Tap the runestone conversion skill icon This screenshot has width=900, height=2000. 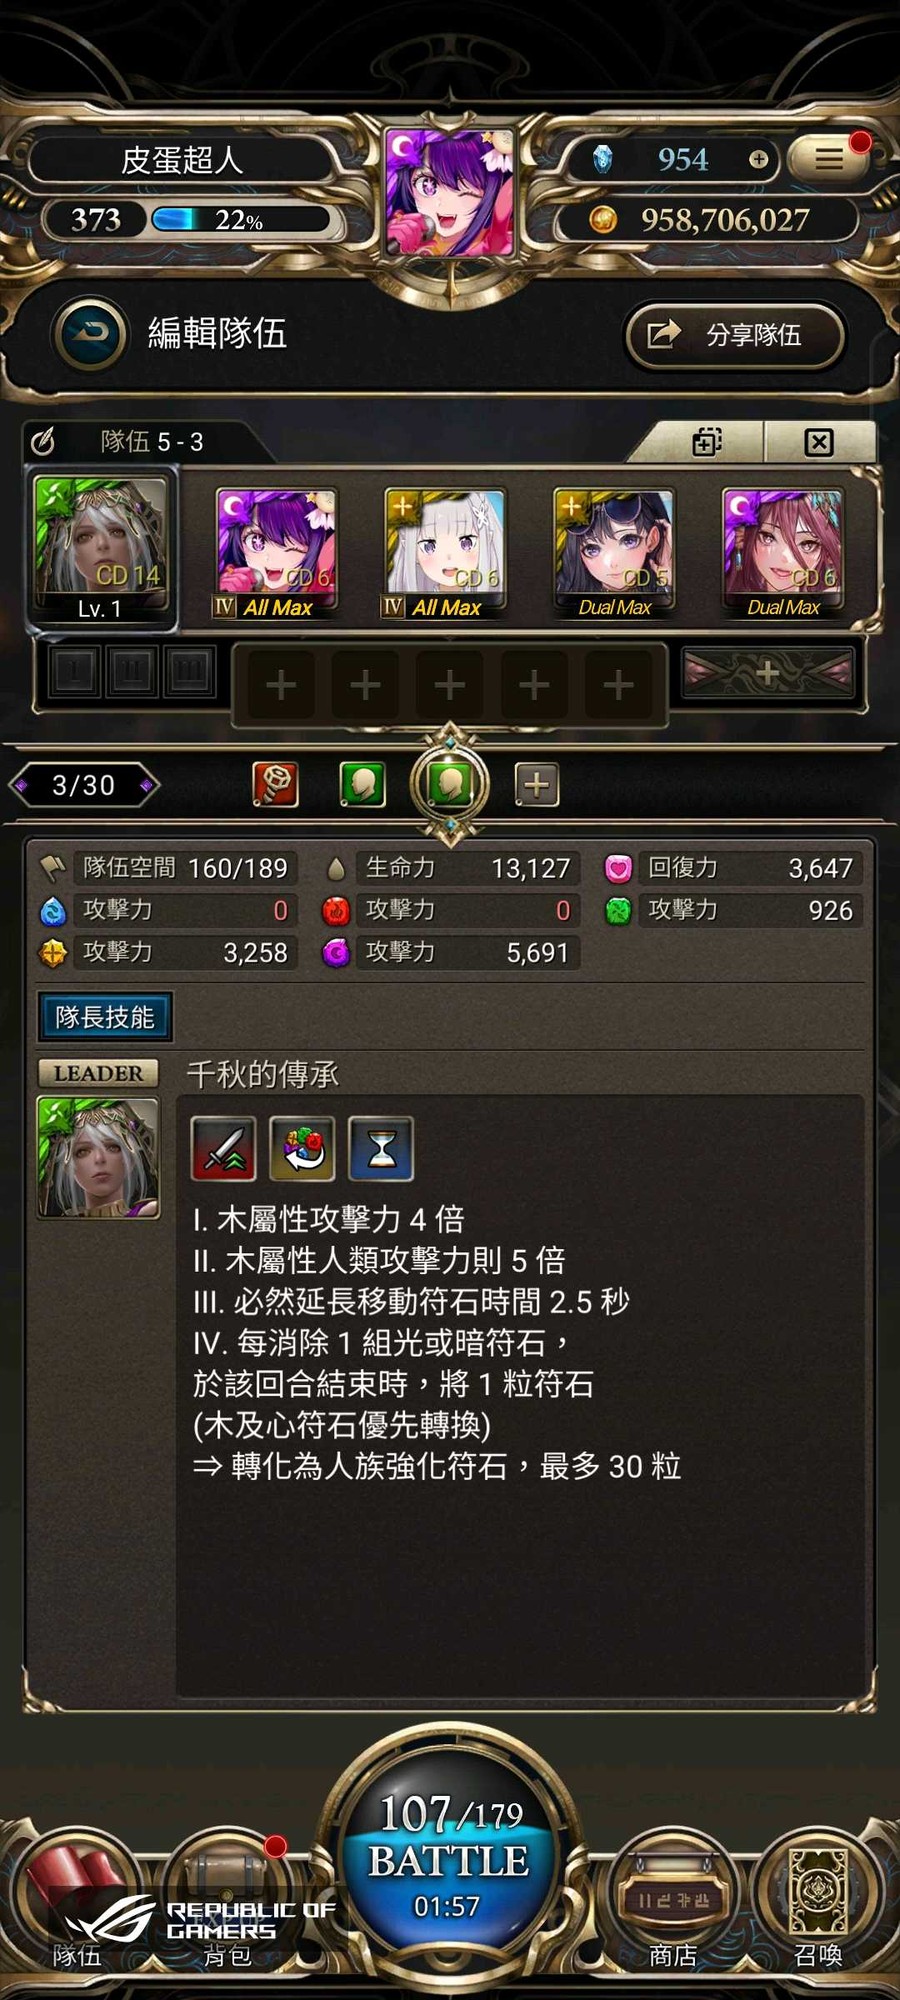(303, 1149)
